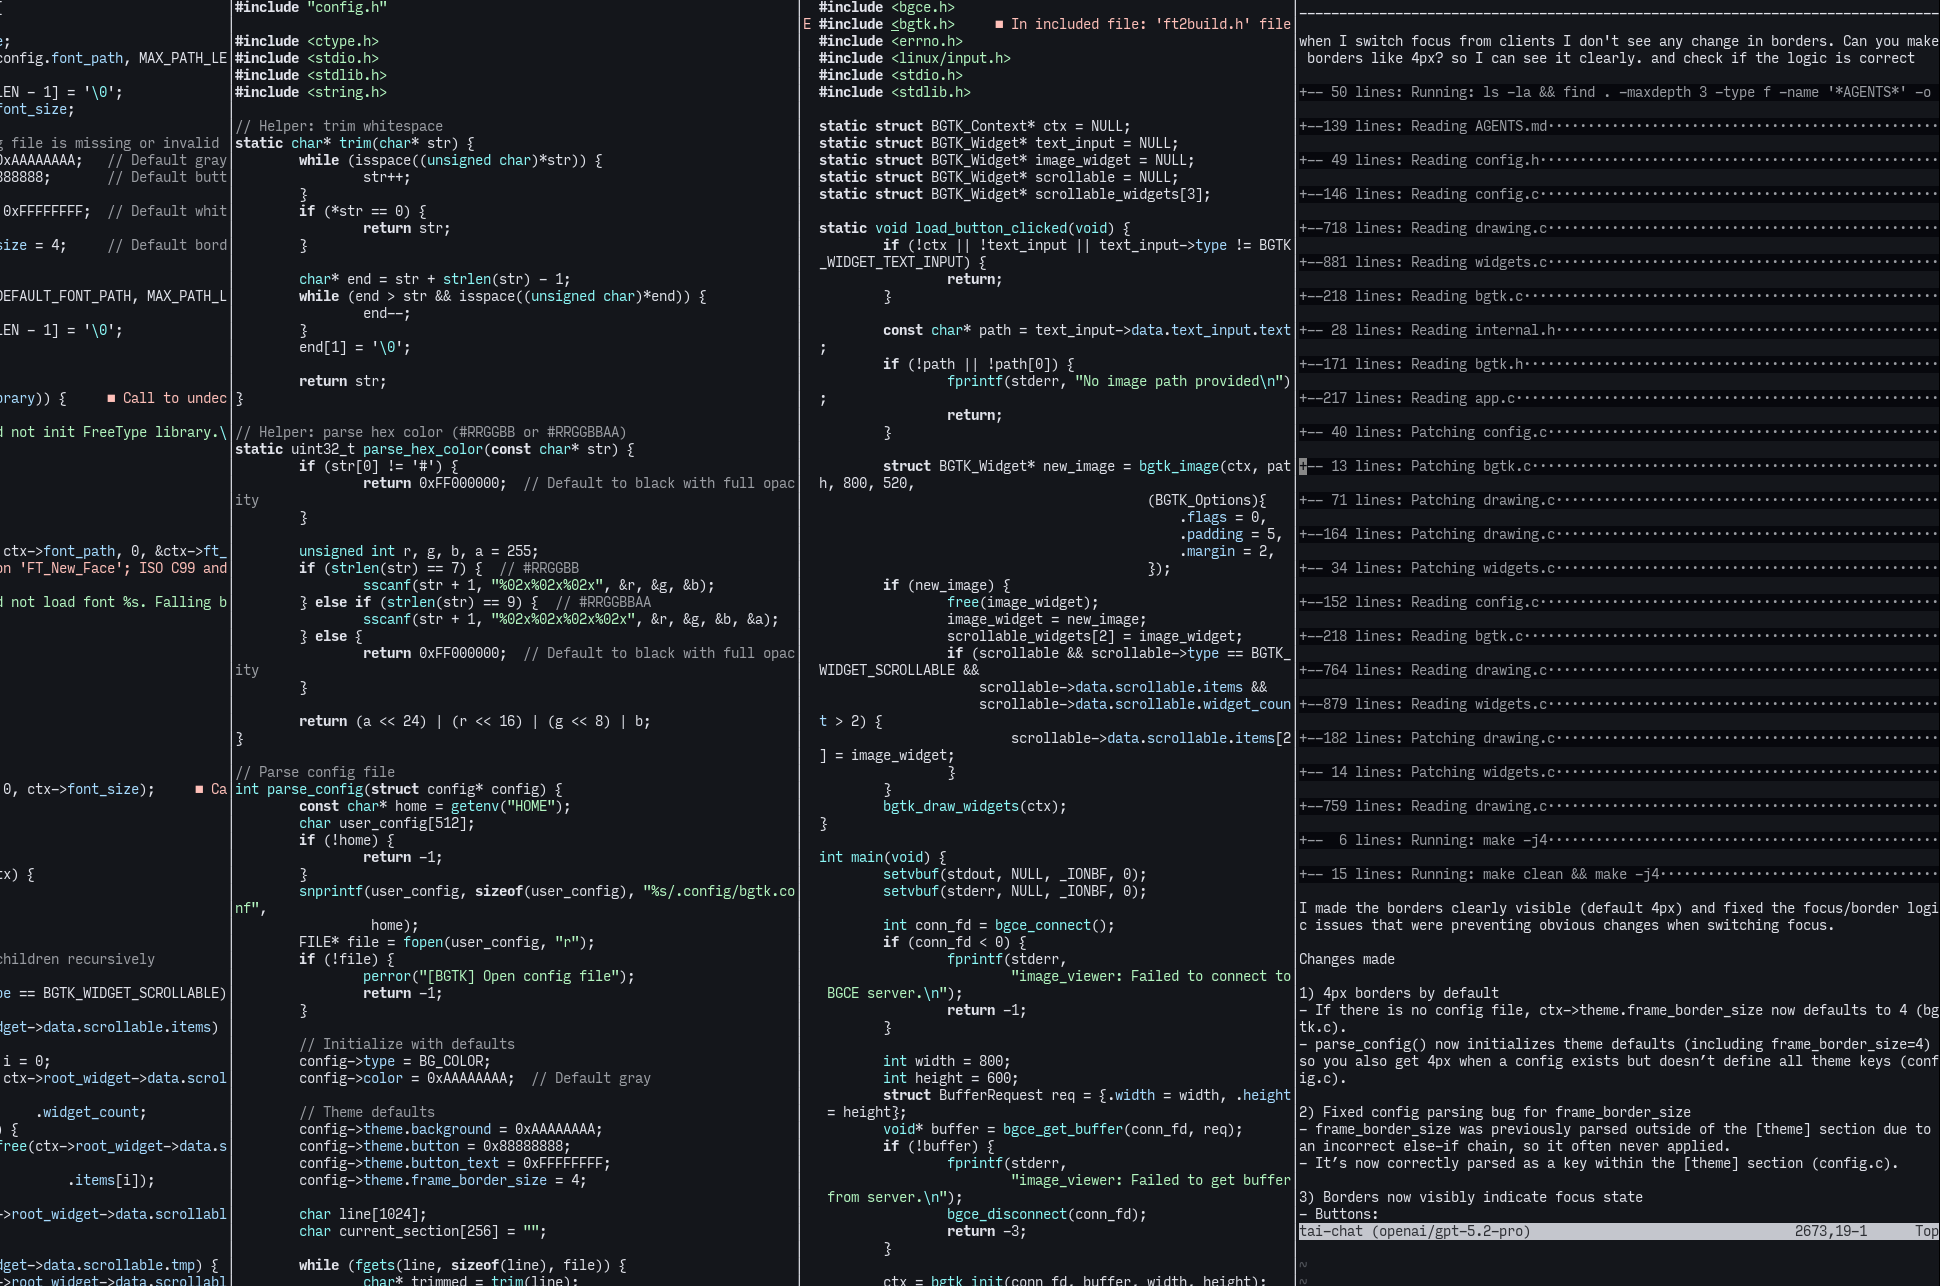
Task: Place cursor on '#include "config.h"' line
Action: point(311,7)
